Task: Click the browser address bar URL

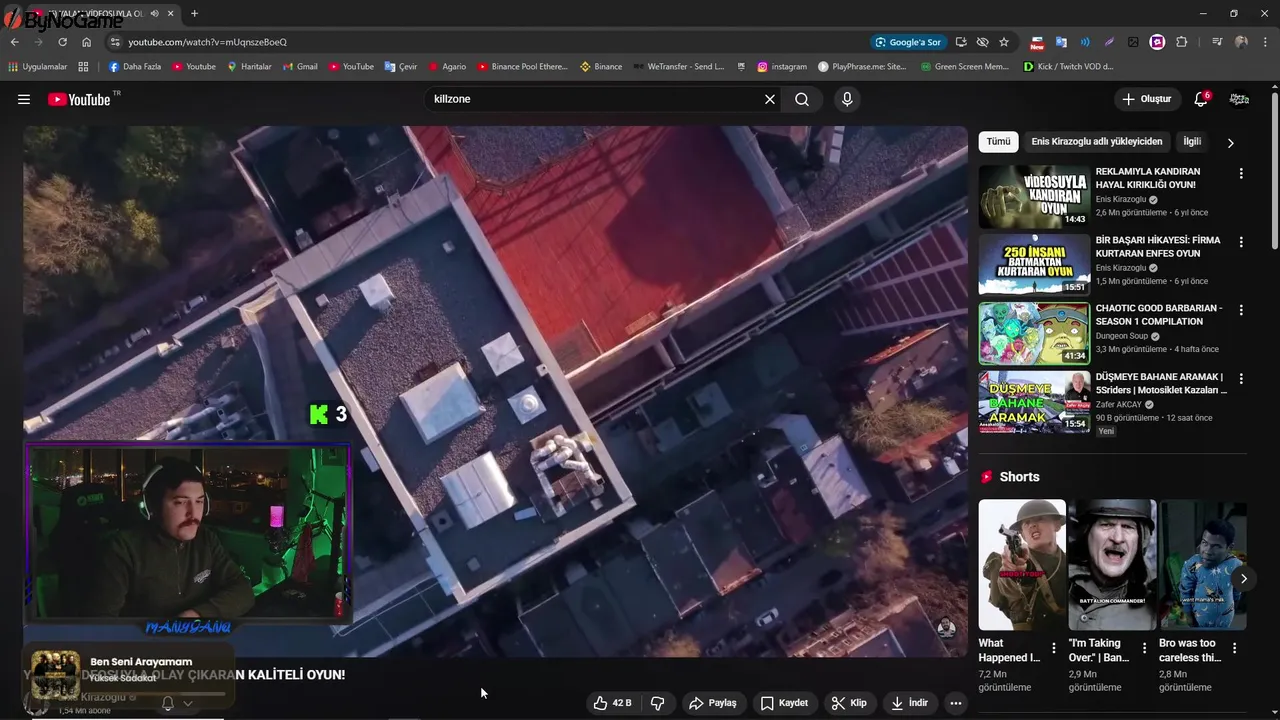Action: click(207, 42)
